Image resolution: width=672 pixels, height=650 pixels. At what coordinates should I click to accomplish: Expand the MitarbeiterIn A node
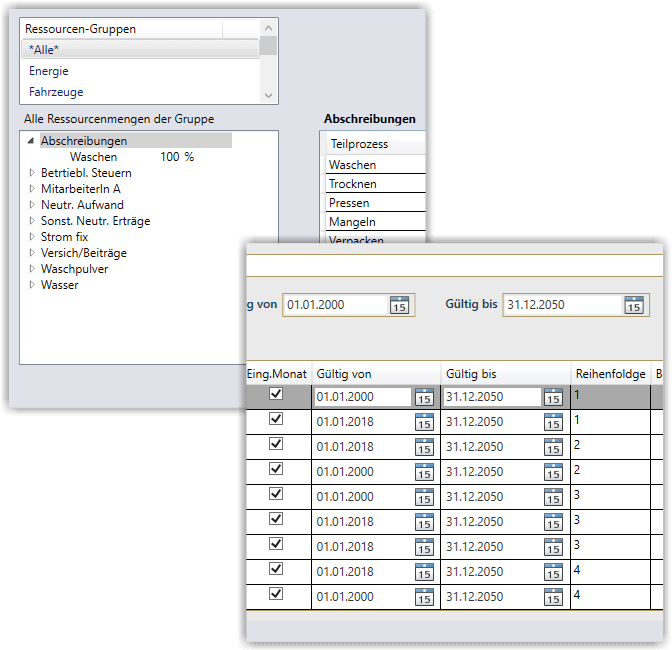tap(32, 189)
